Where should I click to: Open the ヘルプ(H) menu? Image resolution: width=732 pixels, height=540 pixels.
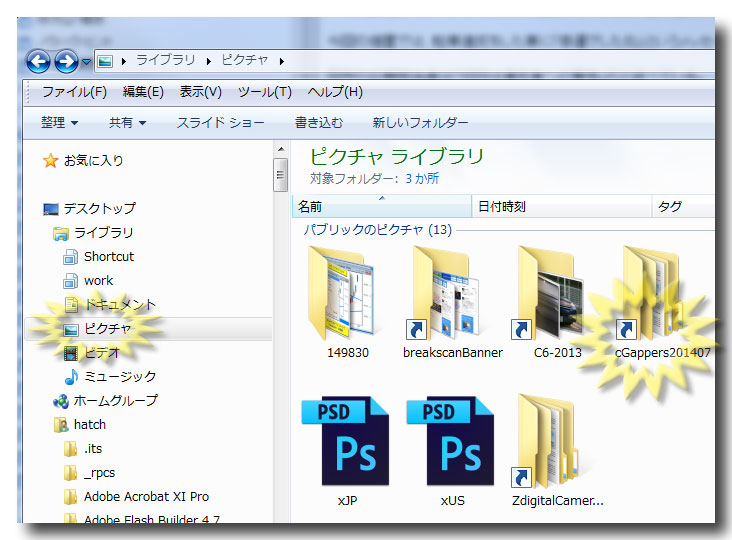(x=335, y=92)
